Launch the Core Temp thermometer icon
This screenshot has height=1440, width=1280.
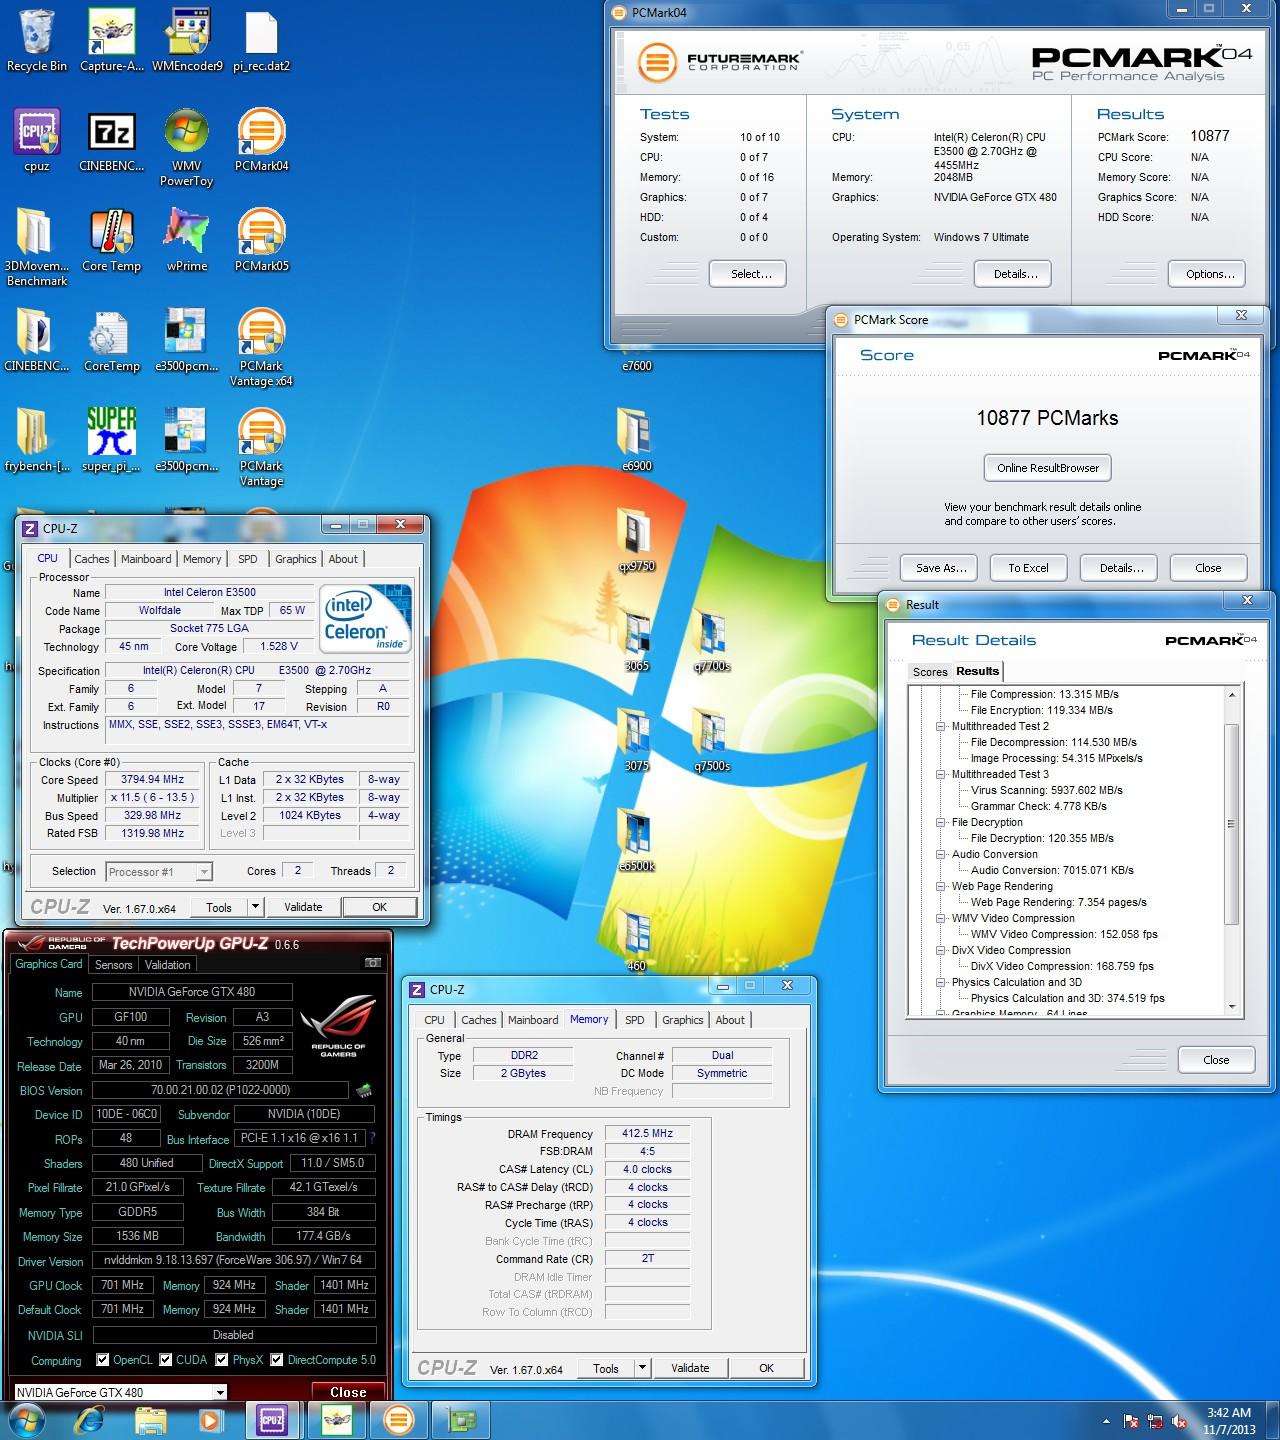pos(111,240)
